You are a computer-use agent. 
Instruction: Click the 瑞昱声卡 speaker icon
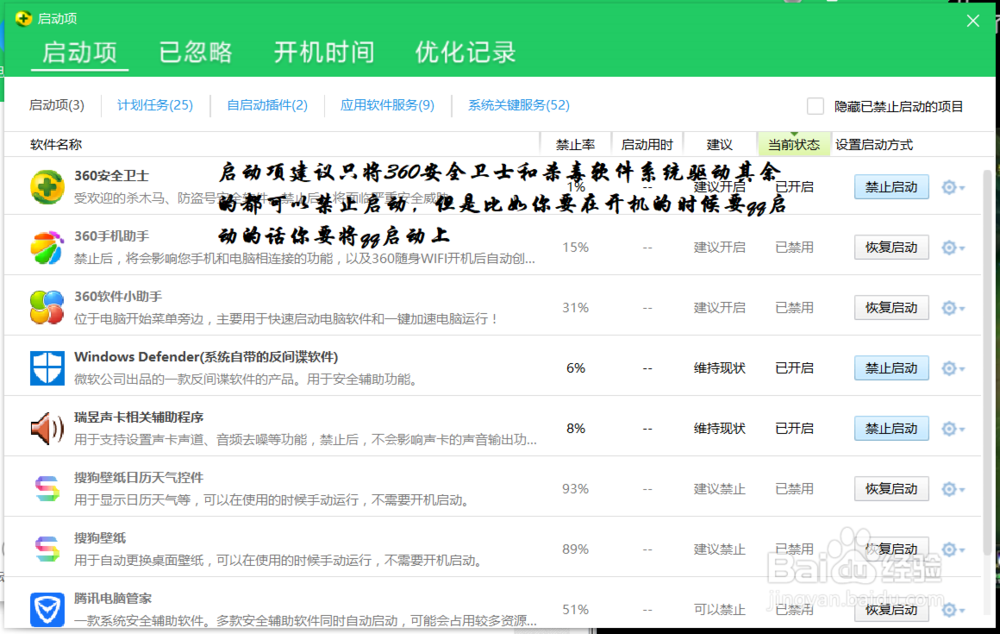point(46,428)
